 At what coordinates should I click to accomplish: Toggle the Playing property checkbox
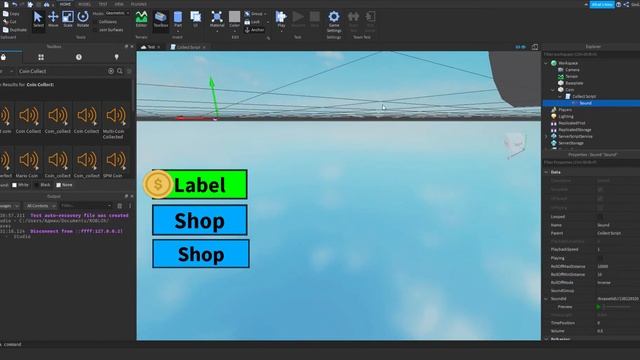coord(600,258)
